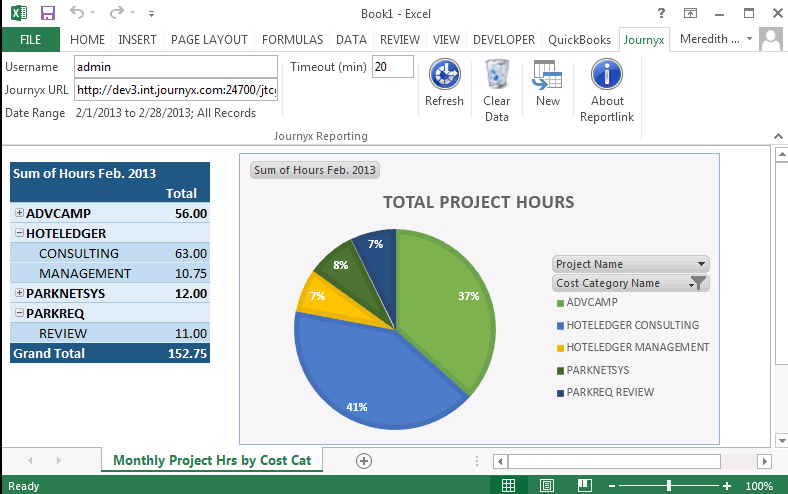788x494 pixels.
Task: Switch to the DEVELOPER tab
Action: pyautogui.click(x=504, y=40)
